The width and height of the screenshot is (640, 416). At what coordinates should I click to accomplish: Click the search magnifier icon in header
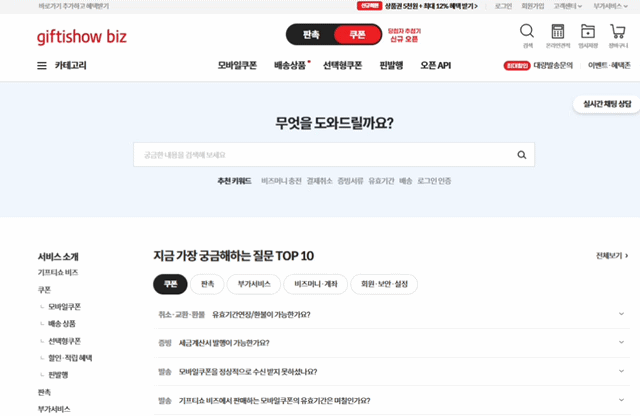pos(527,31)
